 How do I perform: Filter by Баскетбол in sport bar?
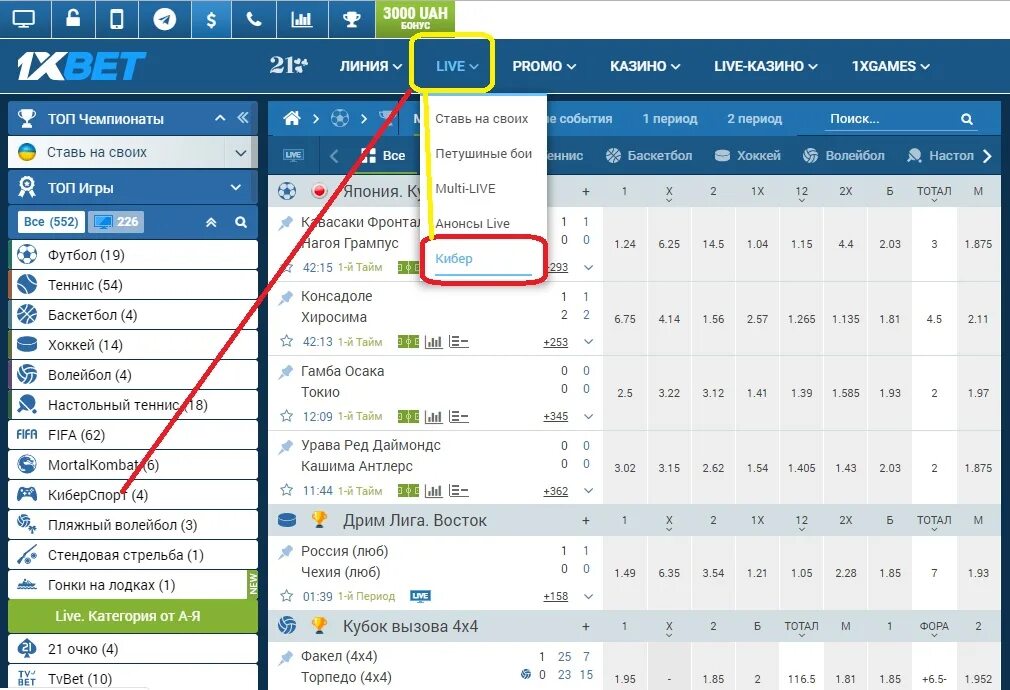649,155
